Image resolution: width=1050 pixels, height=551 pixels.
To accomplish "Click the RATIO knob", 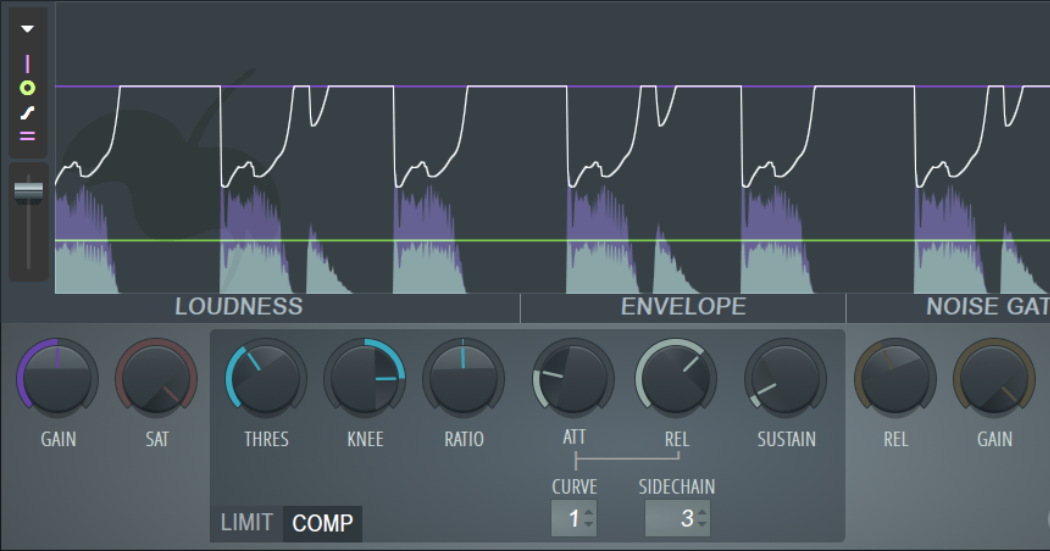I will (463, 378).
